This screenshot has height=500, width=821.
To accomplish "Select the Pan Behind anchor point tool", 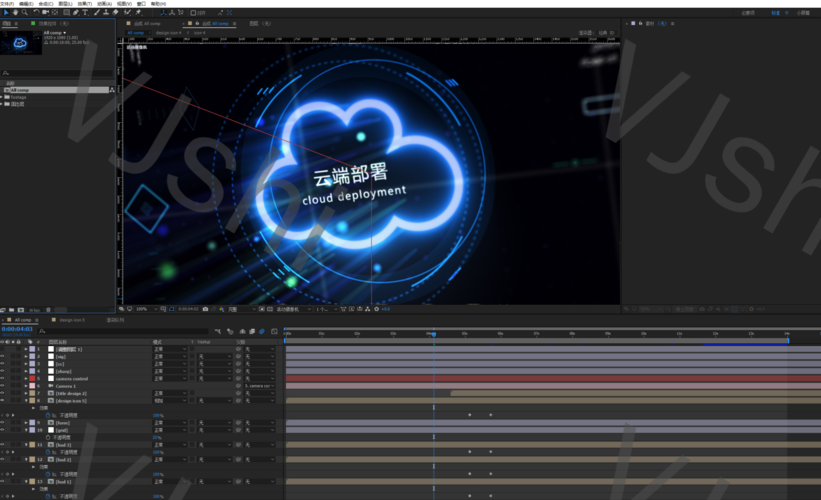I will (x=55, y=12).
